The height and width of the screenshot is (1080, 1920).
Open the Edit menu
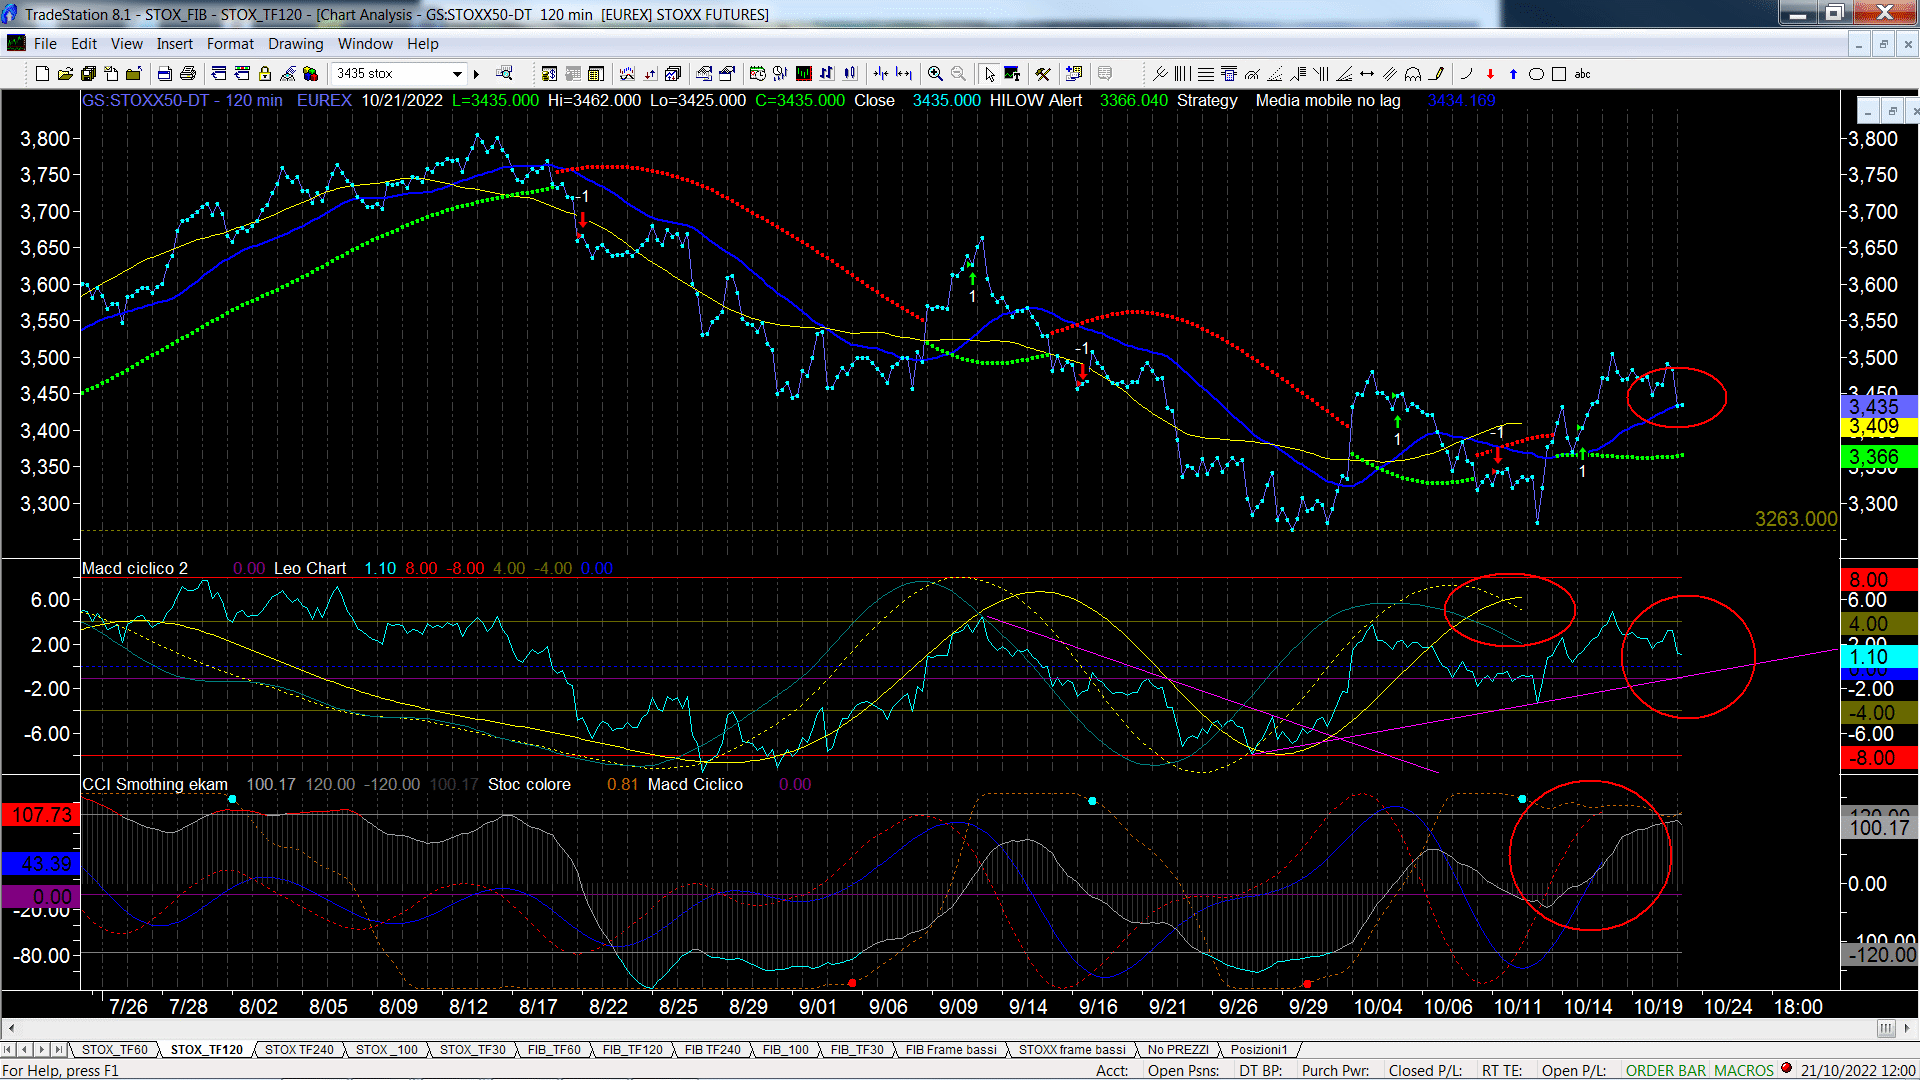pos(84,44)
